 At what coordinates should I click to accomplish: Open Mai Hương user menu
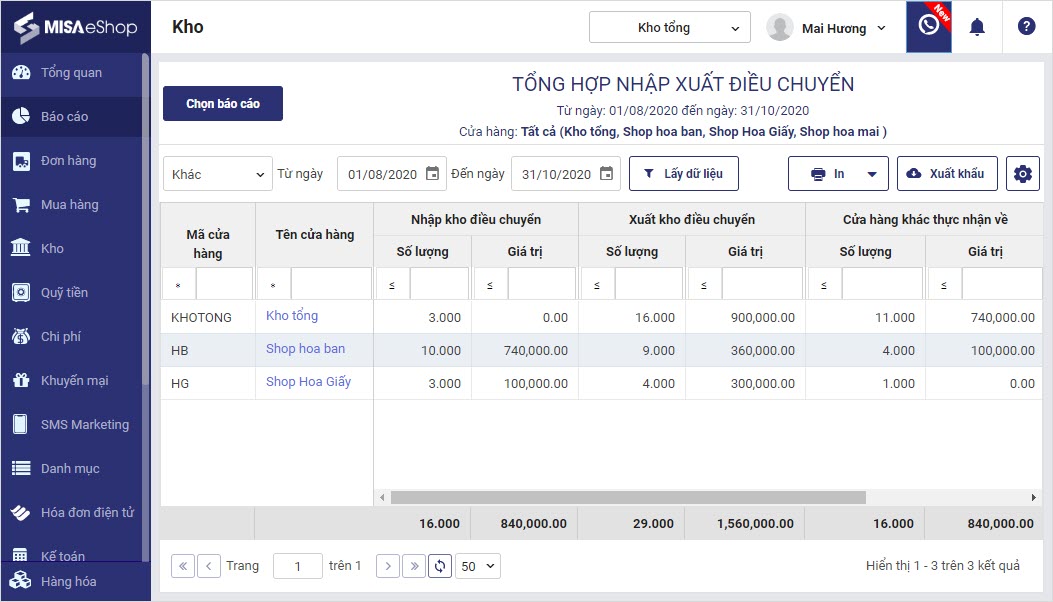pos(827,28)
